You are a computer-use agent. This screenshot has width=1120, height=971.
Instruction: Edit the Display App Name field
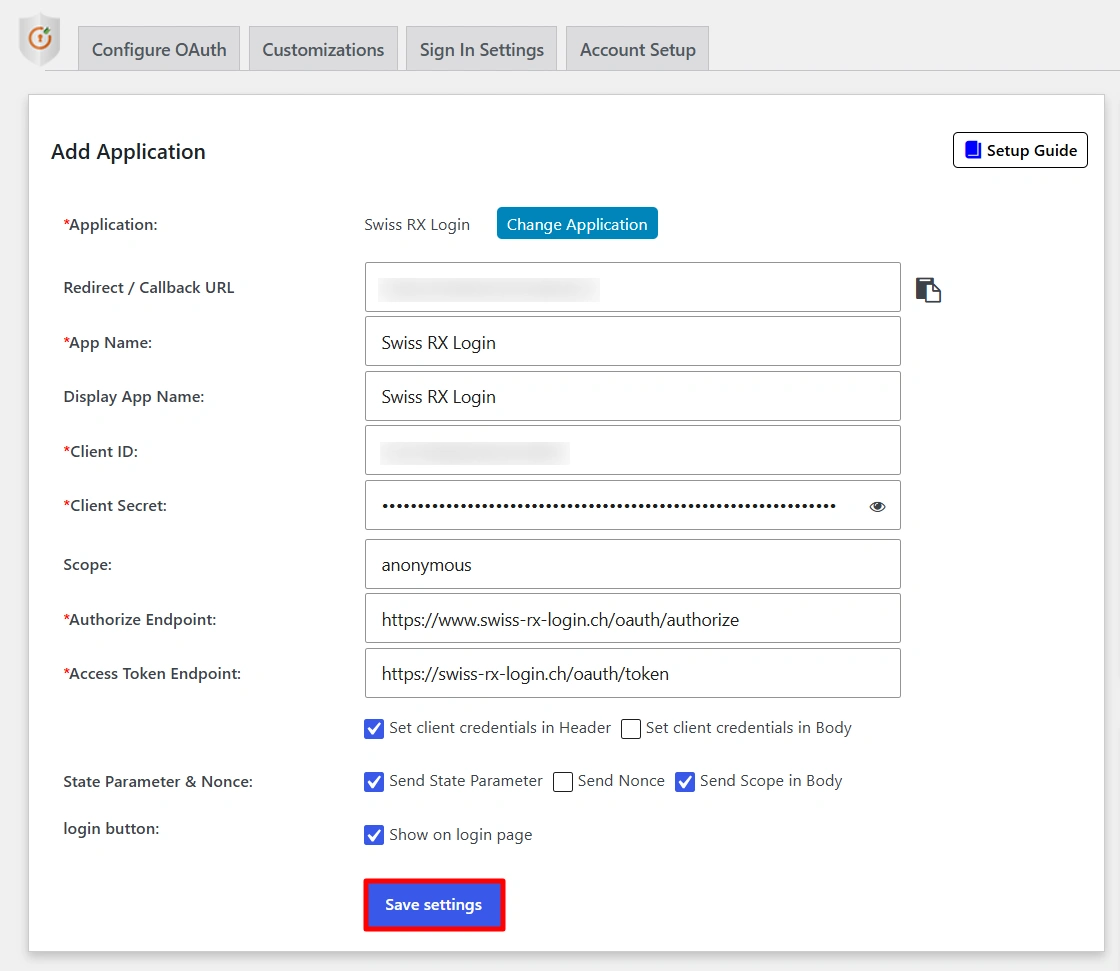tap(633, 396)
